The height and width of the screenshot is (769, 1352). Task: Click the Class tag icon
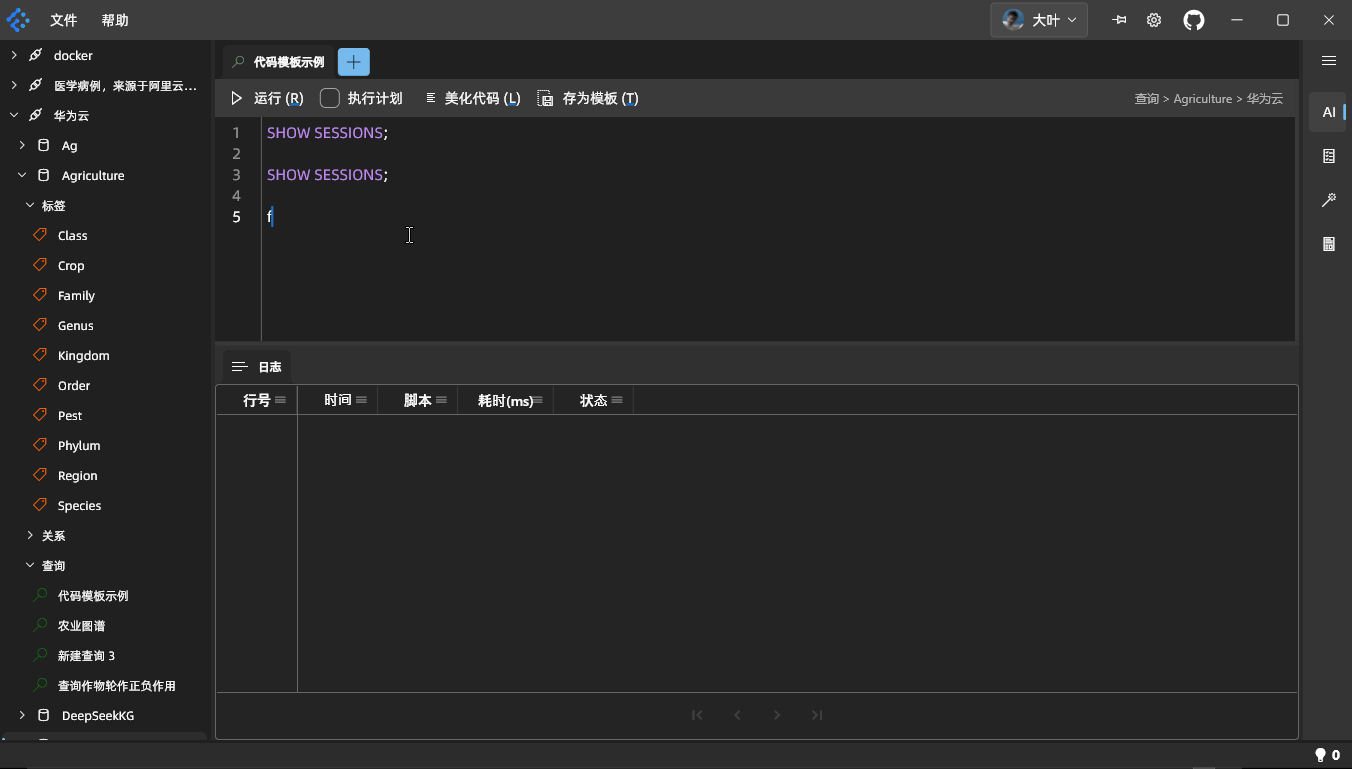click(x=40, y=235)
